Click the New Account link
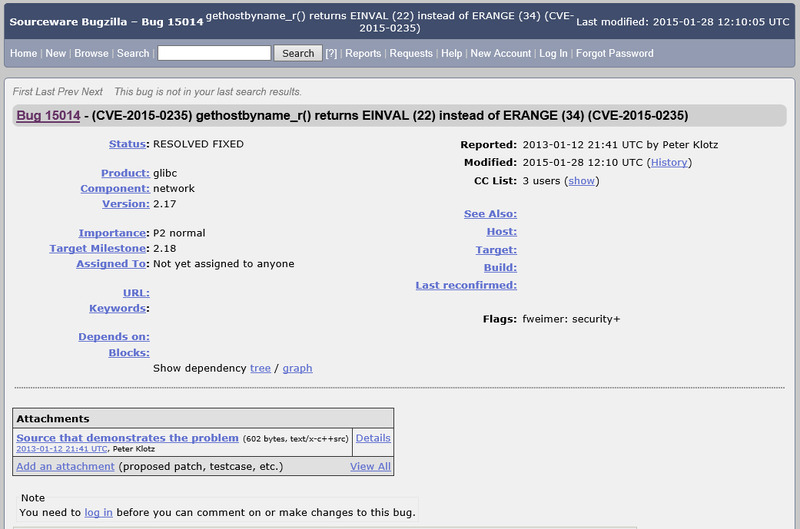This screenshot has width=800, height=529. (x=501, y=54)
